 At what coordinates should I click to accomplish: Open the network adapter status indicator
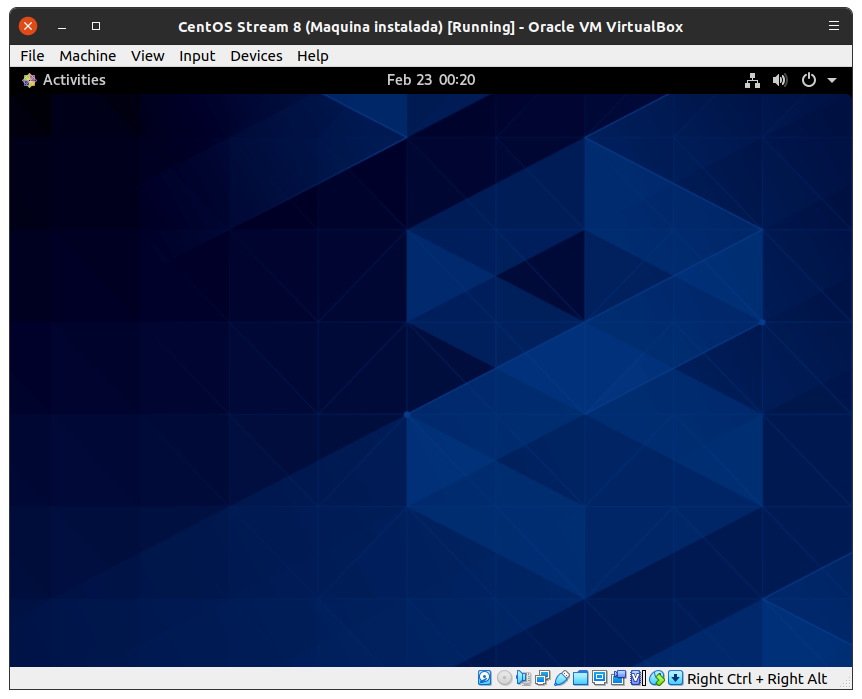pos(542,678)
